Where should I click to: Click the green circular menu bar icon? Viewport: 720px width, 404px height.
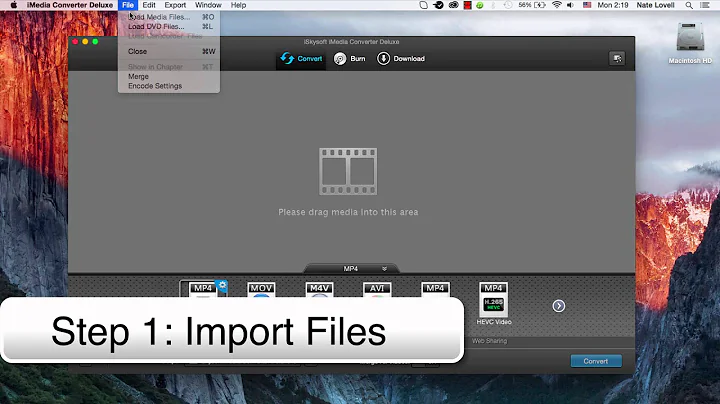click(480, 5)
